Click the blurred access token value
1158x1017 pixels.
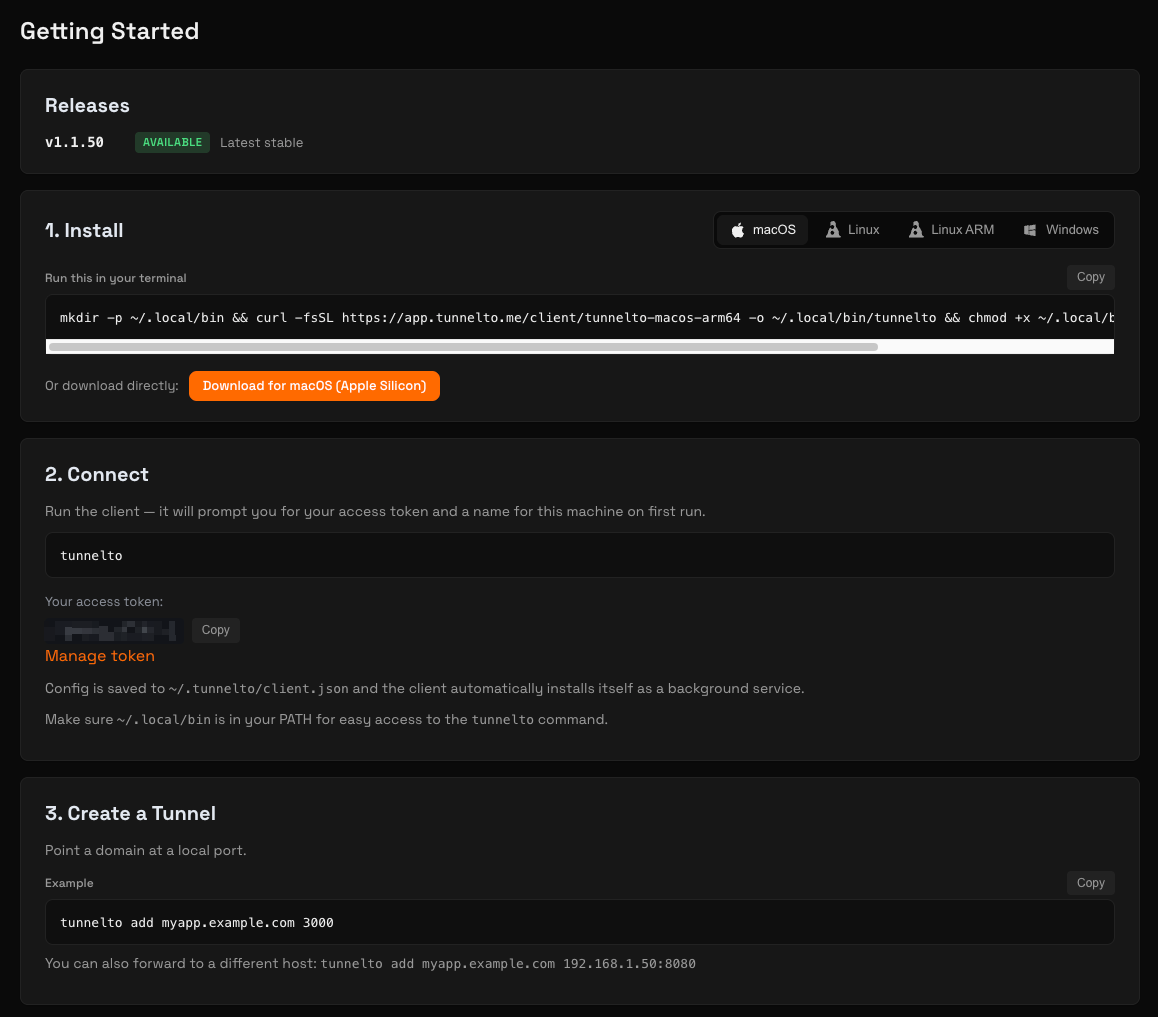[110, 630]
